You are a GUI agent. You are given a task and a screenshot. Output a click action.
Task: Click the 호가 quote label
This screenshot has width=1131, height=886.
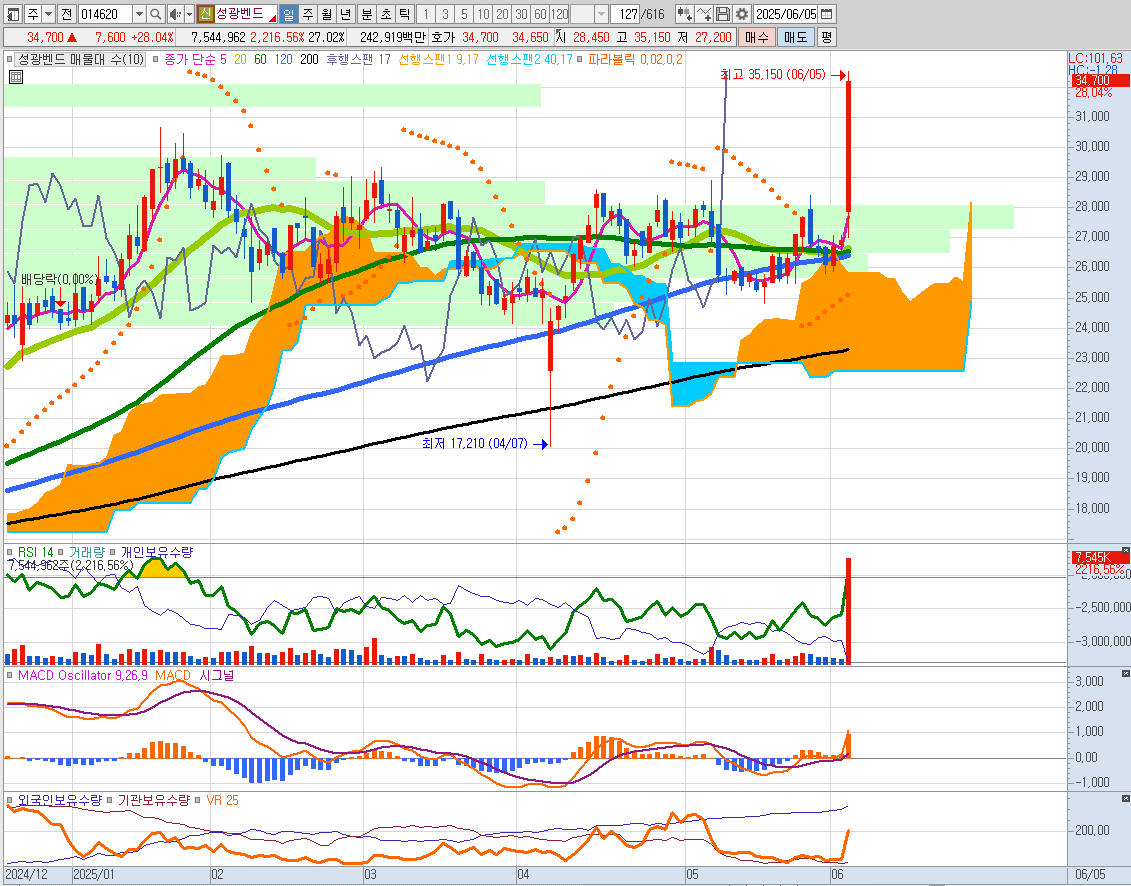click(443, 37)
